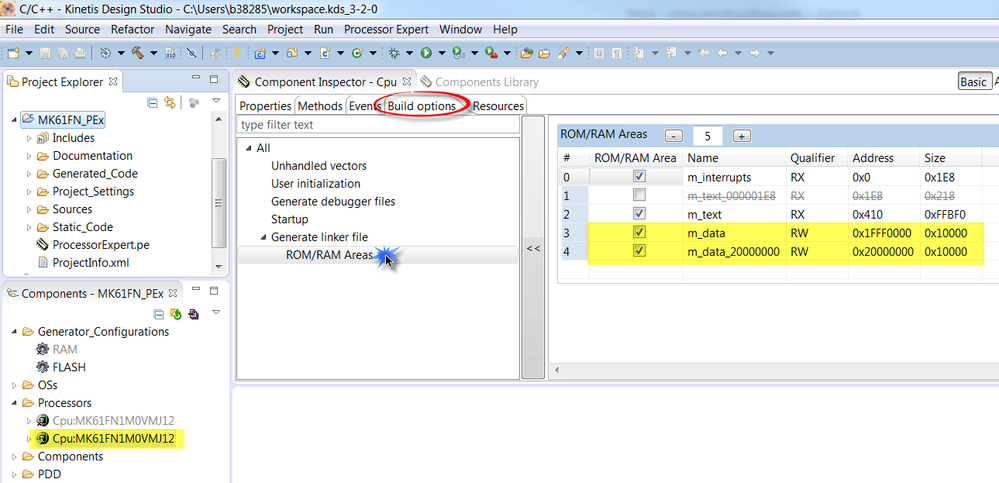Click the Search flashlight toolbar icon
This screenshot has width=999, height=483.
tap(563, 53)
